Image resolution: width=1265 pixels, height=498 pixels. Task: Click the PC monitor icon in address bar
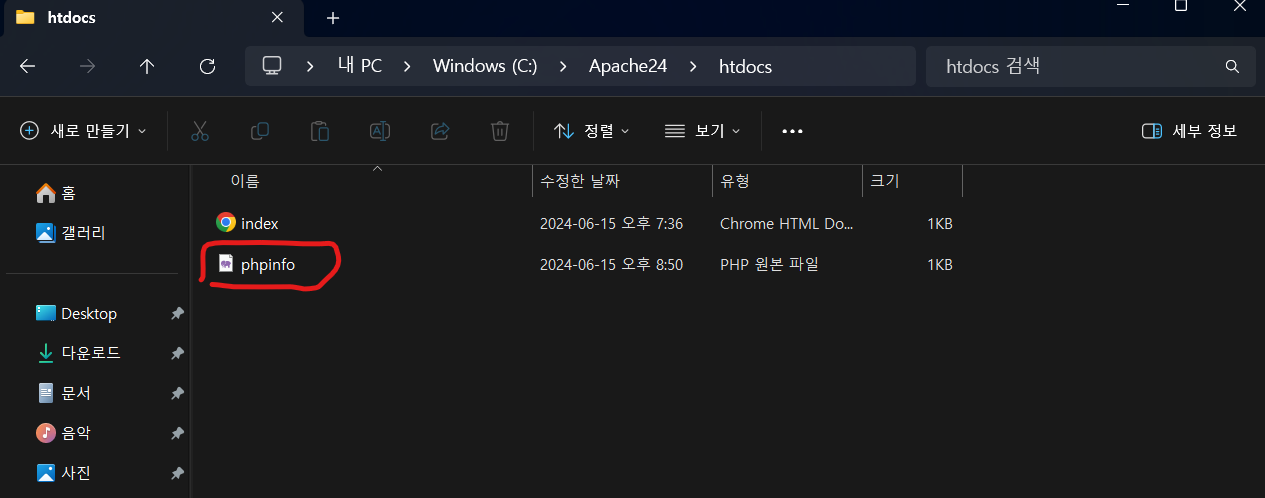click(272, 66)
